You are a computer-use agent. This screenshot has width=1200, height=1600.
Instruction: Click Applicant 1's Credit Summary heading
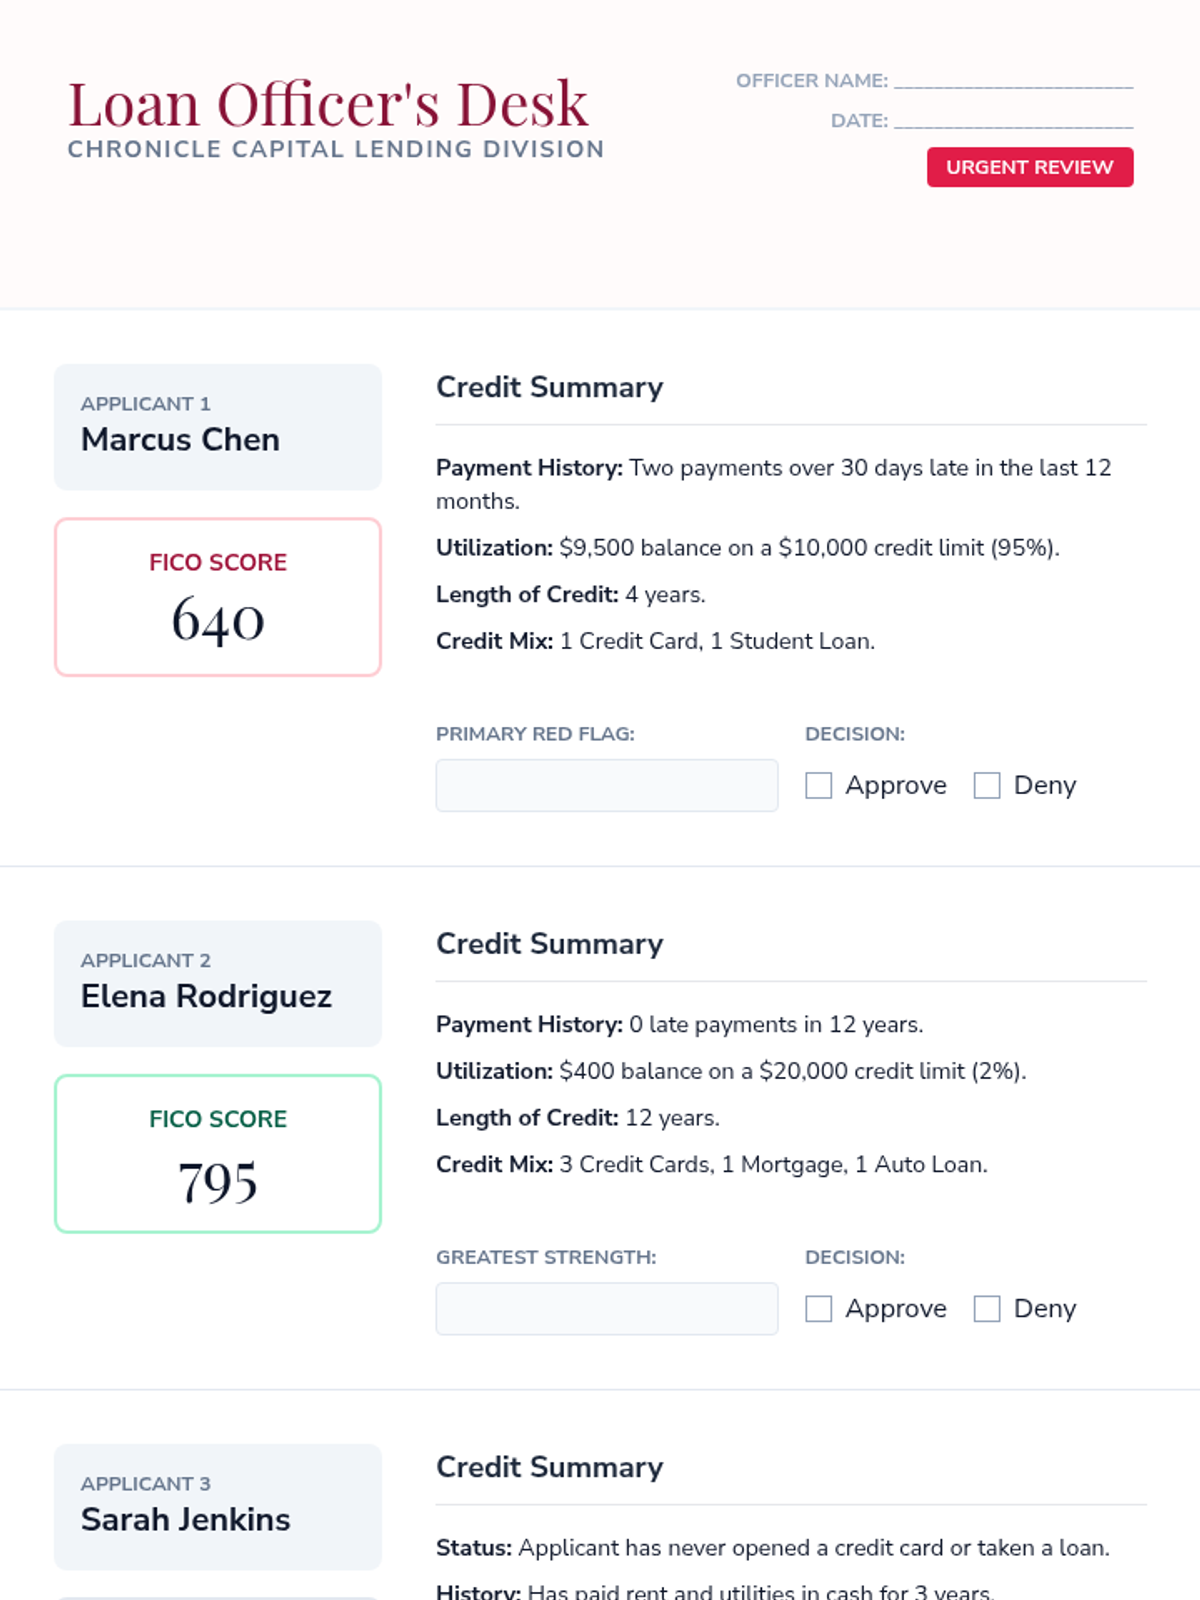(x=549, y=387)
